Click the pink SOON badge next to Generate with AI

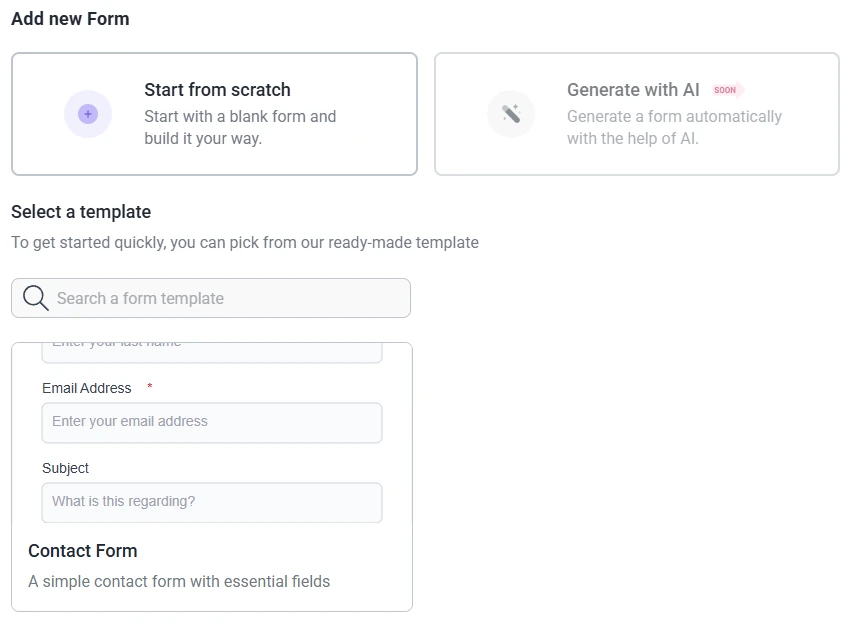726,90
